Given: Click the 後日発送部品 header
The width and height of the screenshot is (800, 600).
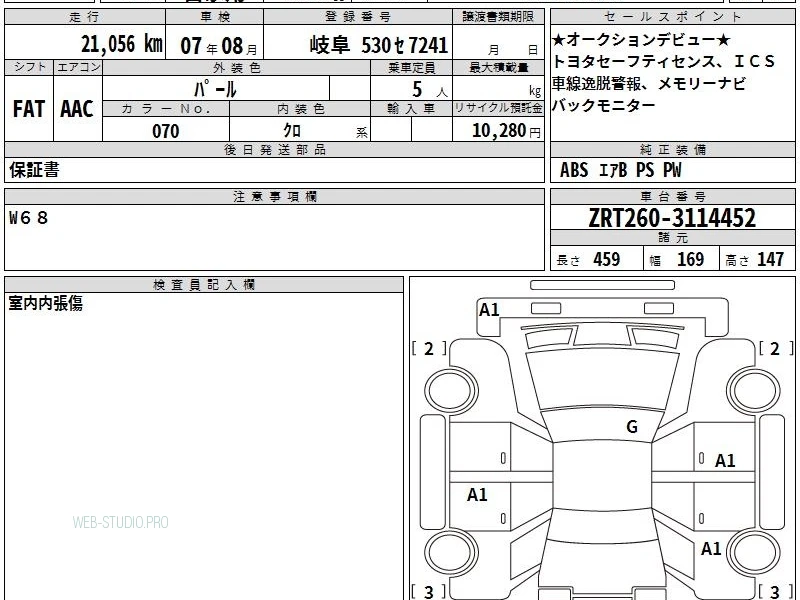Looking at the screenshot, I should click(x=274, y=149).
